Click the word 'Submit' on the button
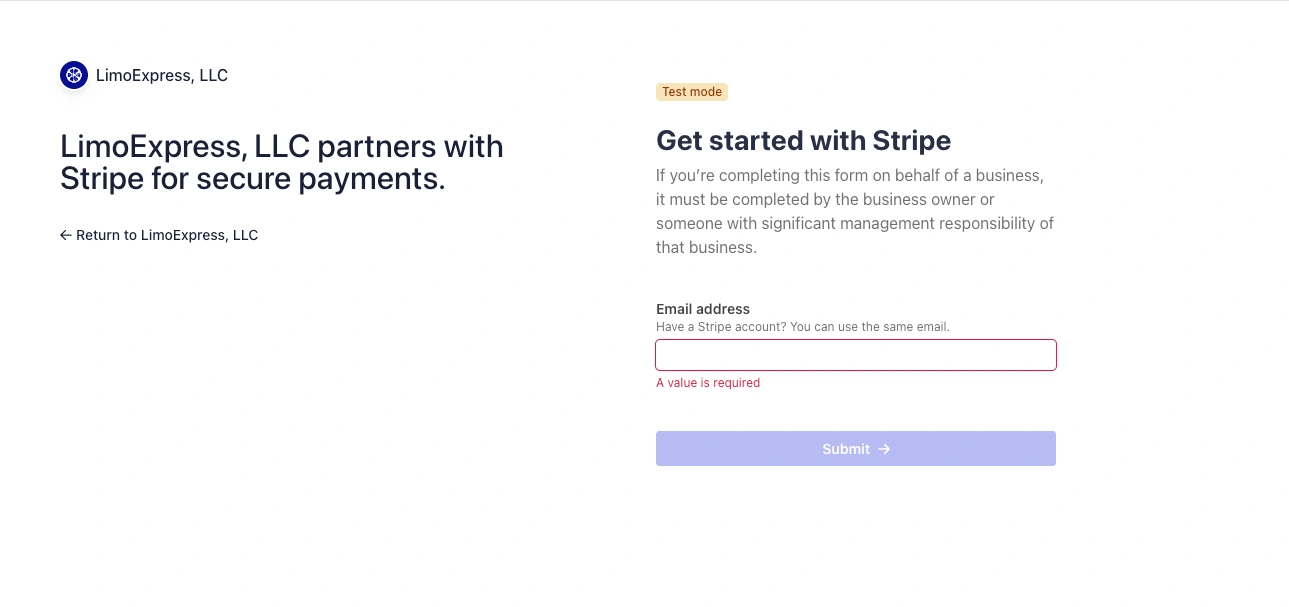Image resolution: width=1289 pixels, height=607 pixels. tap(846, 449)
